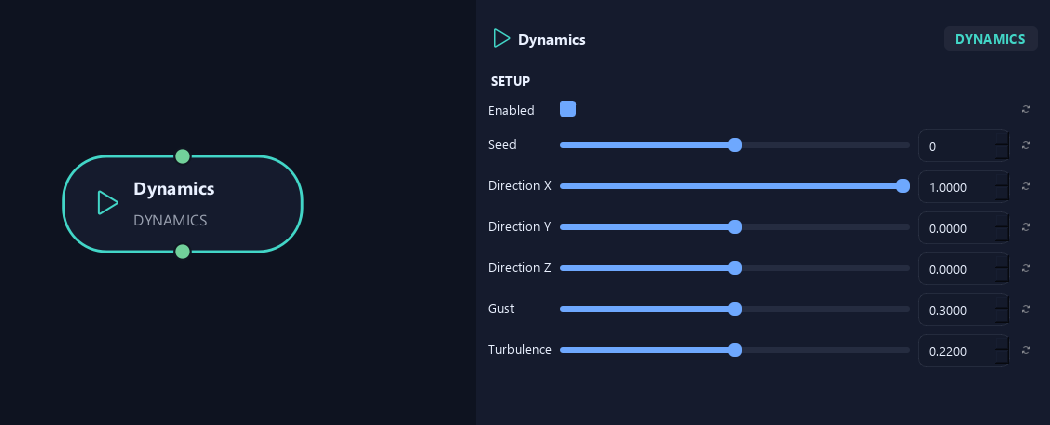Click the Turbulence label
The image size is (1050, 425).
click(x=520, y=349)
